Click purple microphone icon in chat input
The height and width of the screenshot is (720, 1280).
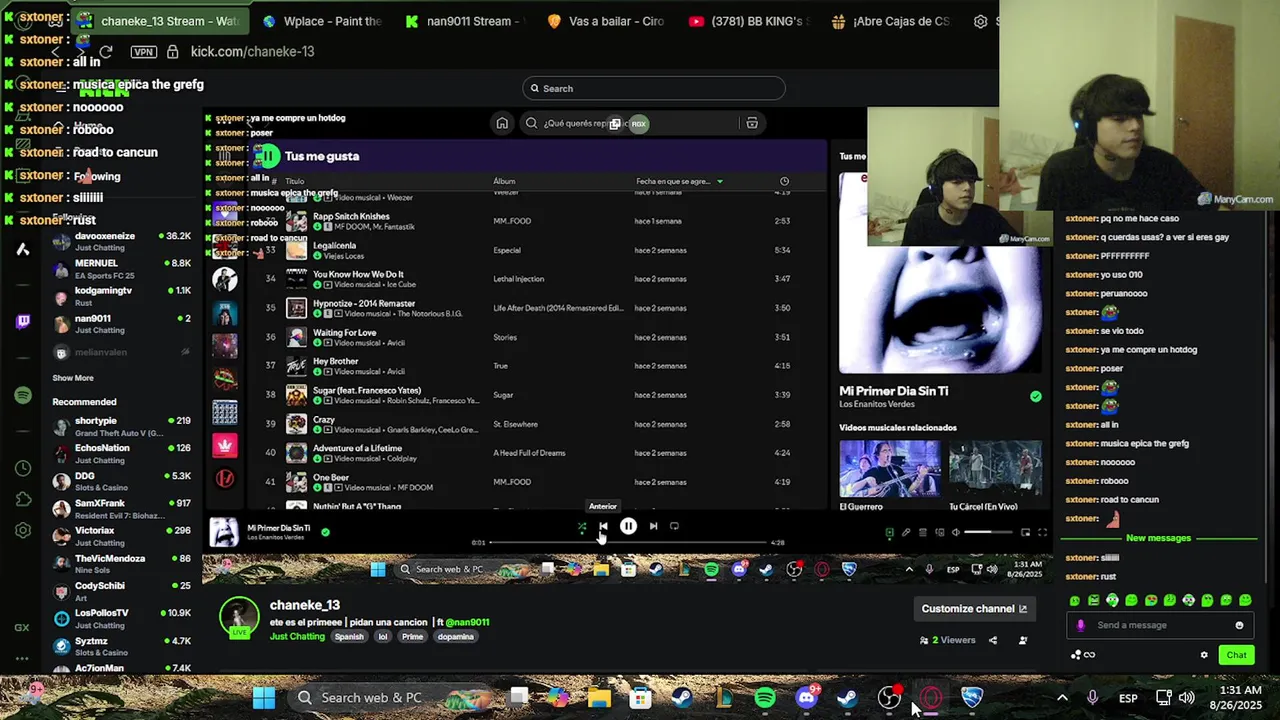click(1080, 625)
